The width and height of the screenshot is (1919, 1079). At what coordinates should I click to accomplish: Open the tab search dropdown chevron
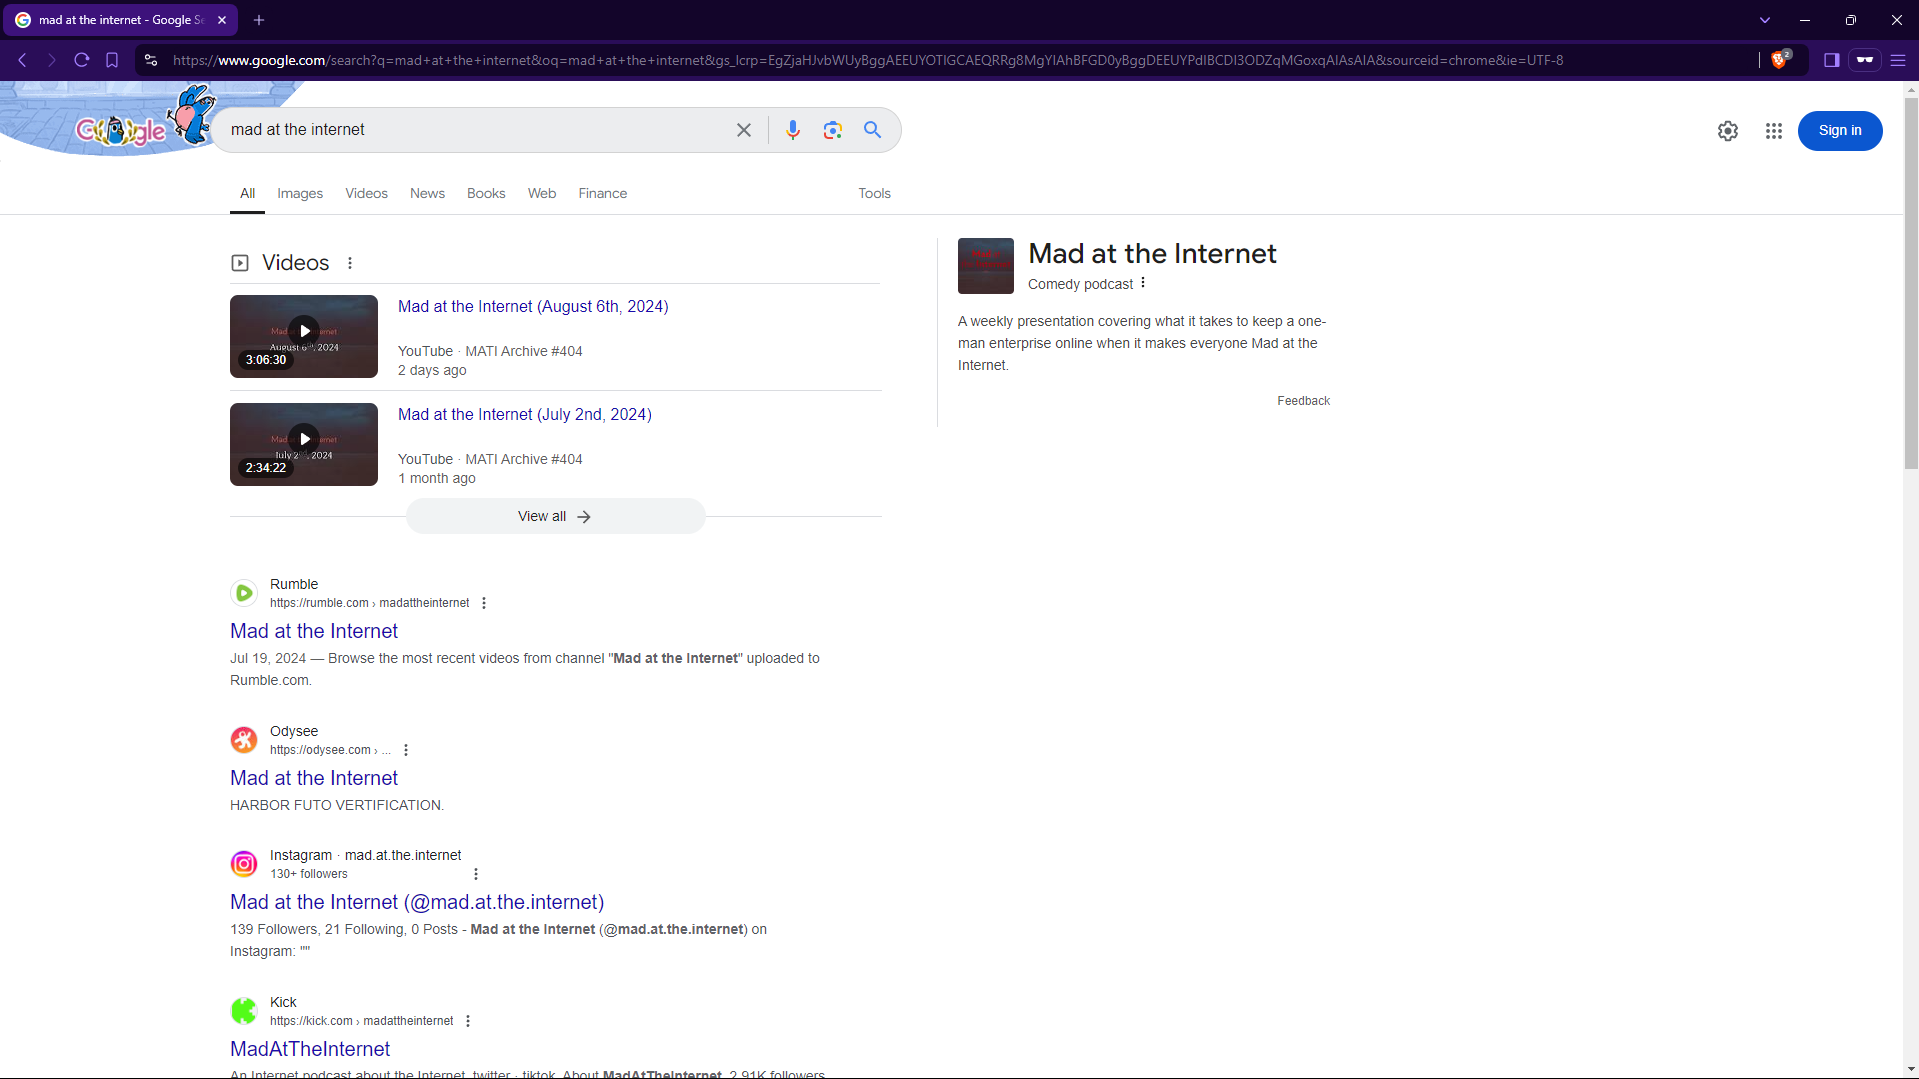click(1765, 20)
